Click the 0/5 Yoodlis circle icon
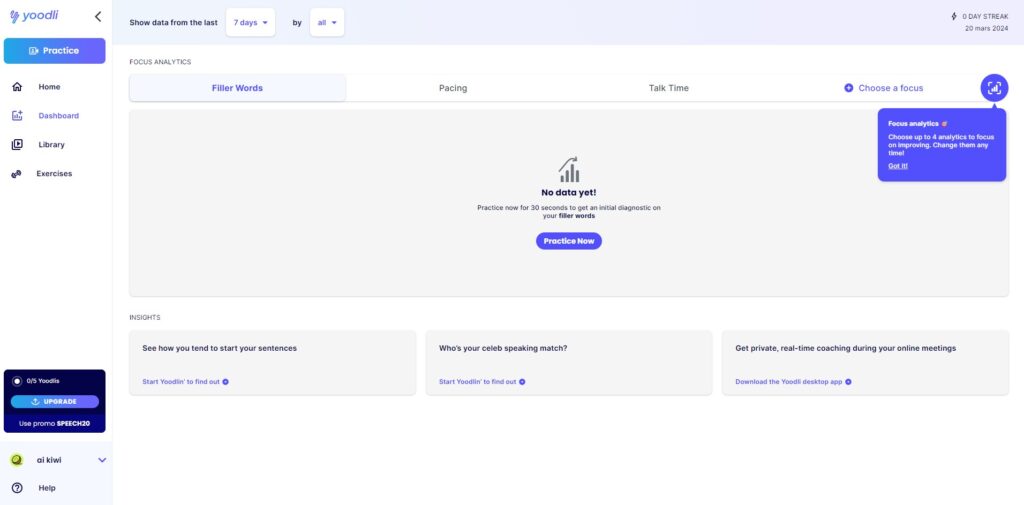 18,381
